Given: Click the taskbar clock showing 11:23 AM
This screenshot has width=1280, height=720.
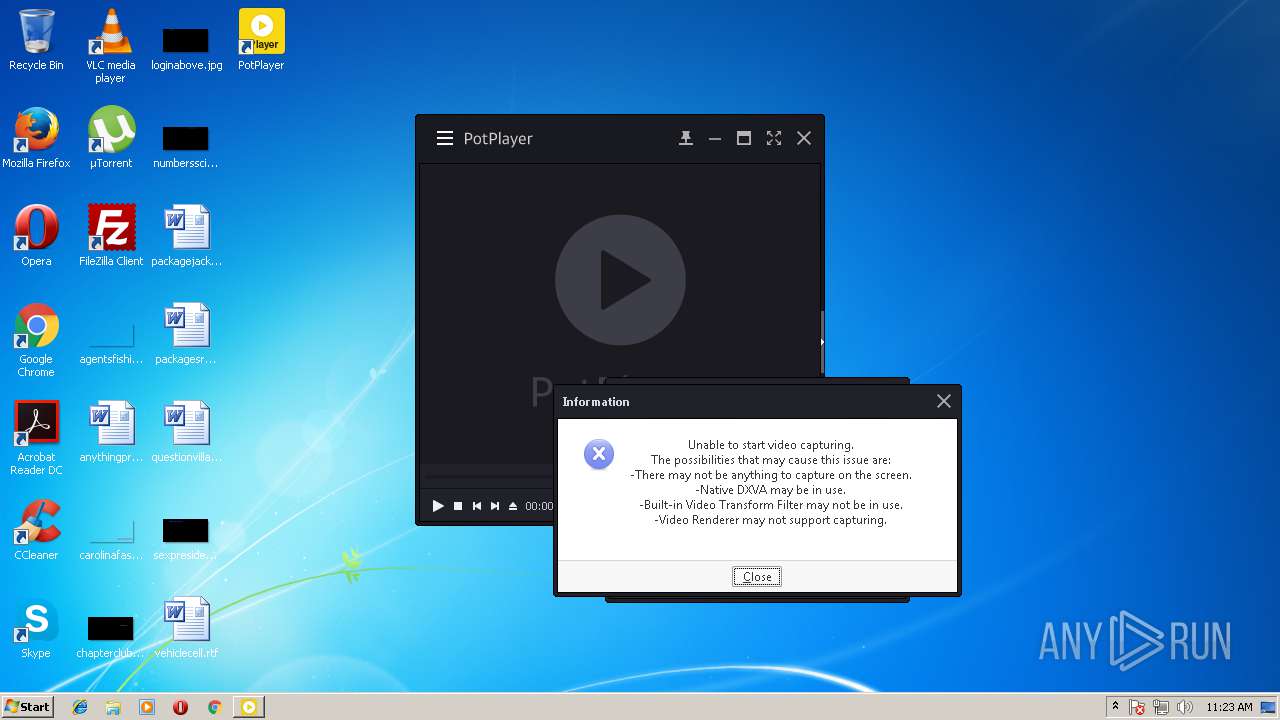Looking at the screenshot, I should [1229, 707].
